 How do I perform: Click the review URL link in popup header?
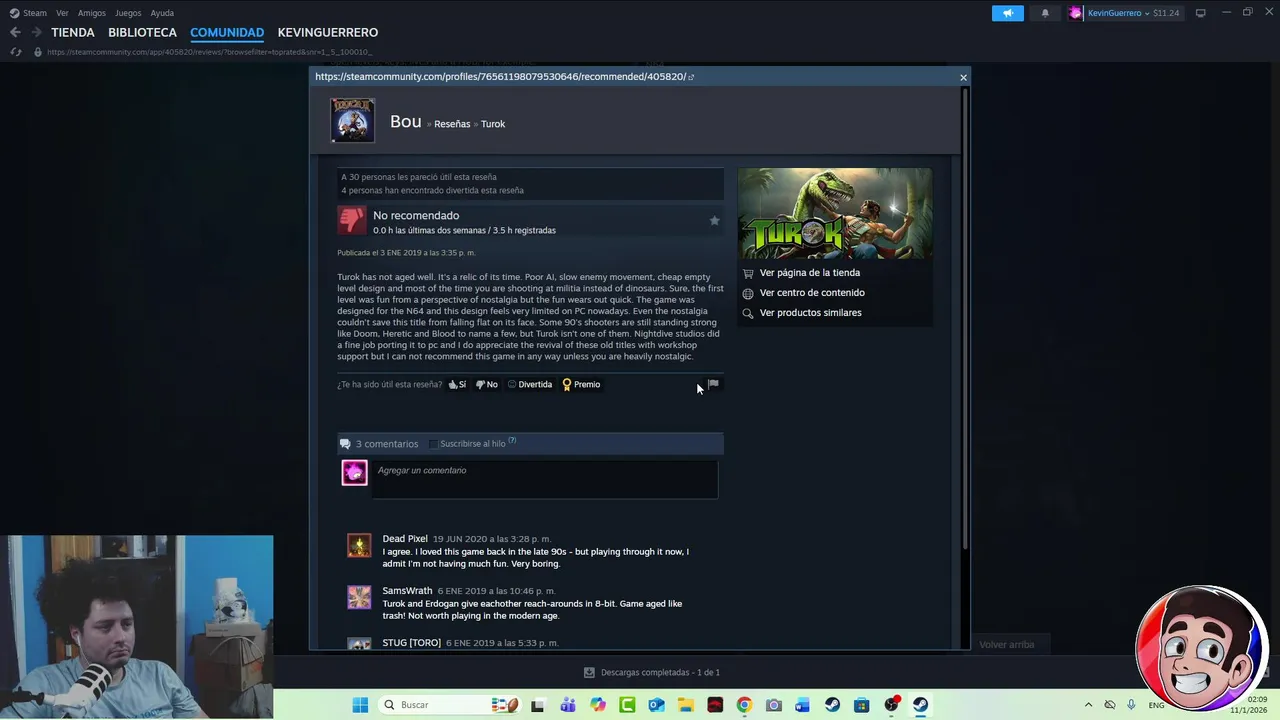[x=504, y=77]
